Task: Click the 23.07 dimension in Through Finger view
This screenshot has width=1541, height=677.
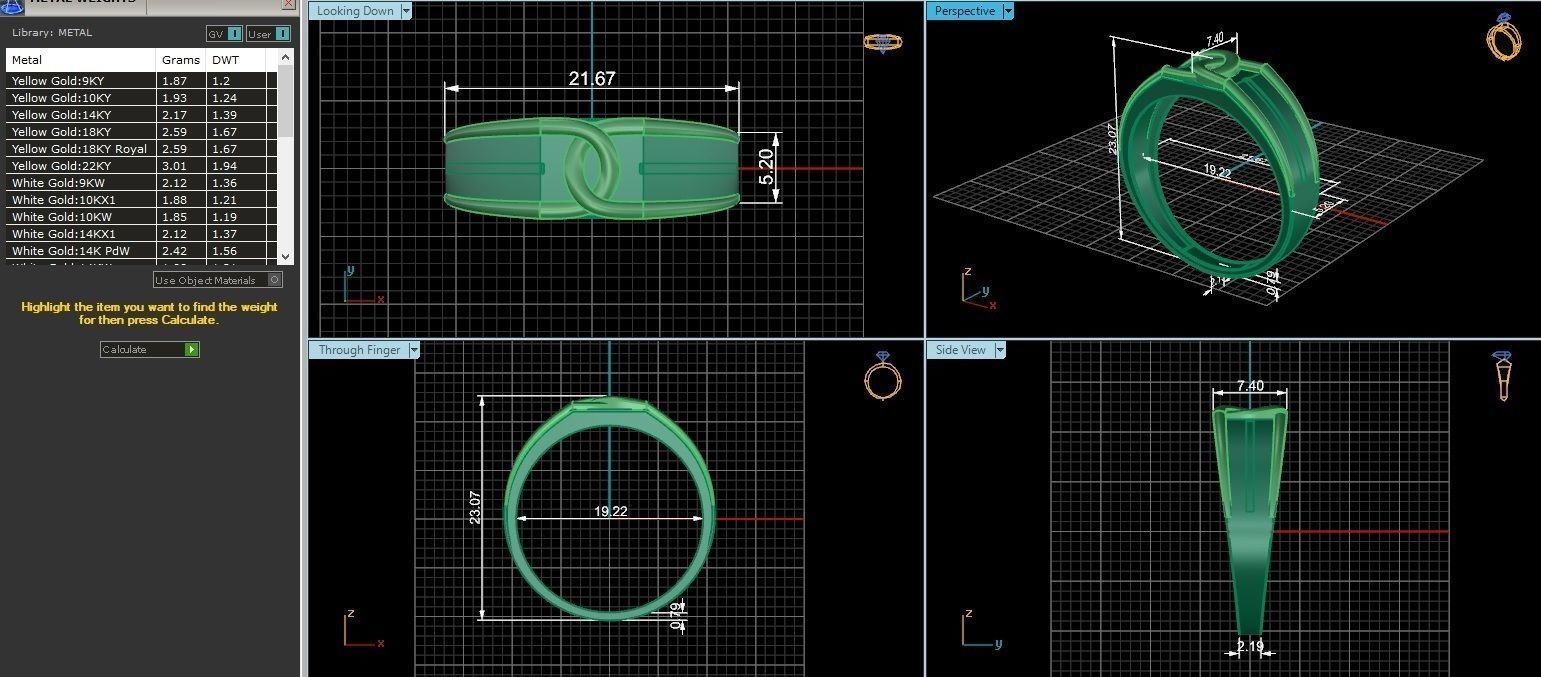Action: tap(475, 507)
